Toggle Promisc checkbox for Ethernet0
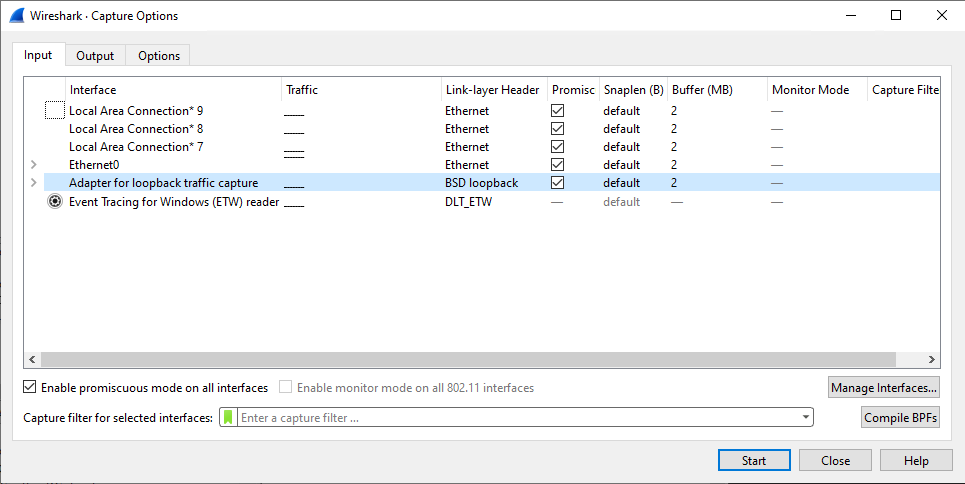The height and width of the screenshot is (484, 965). pyautogui.click(x=558, y=164)
